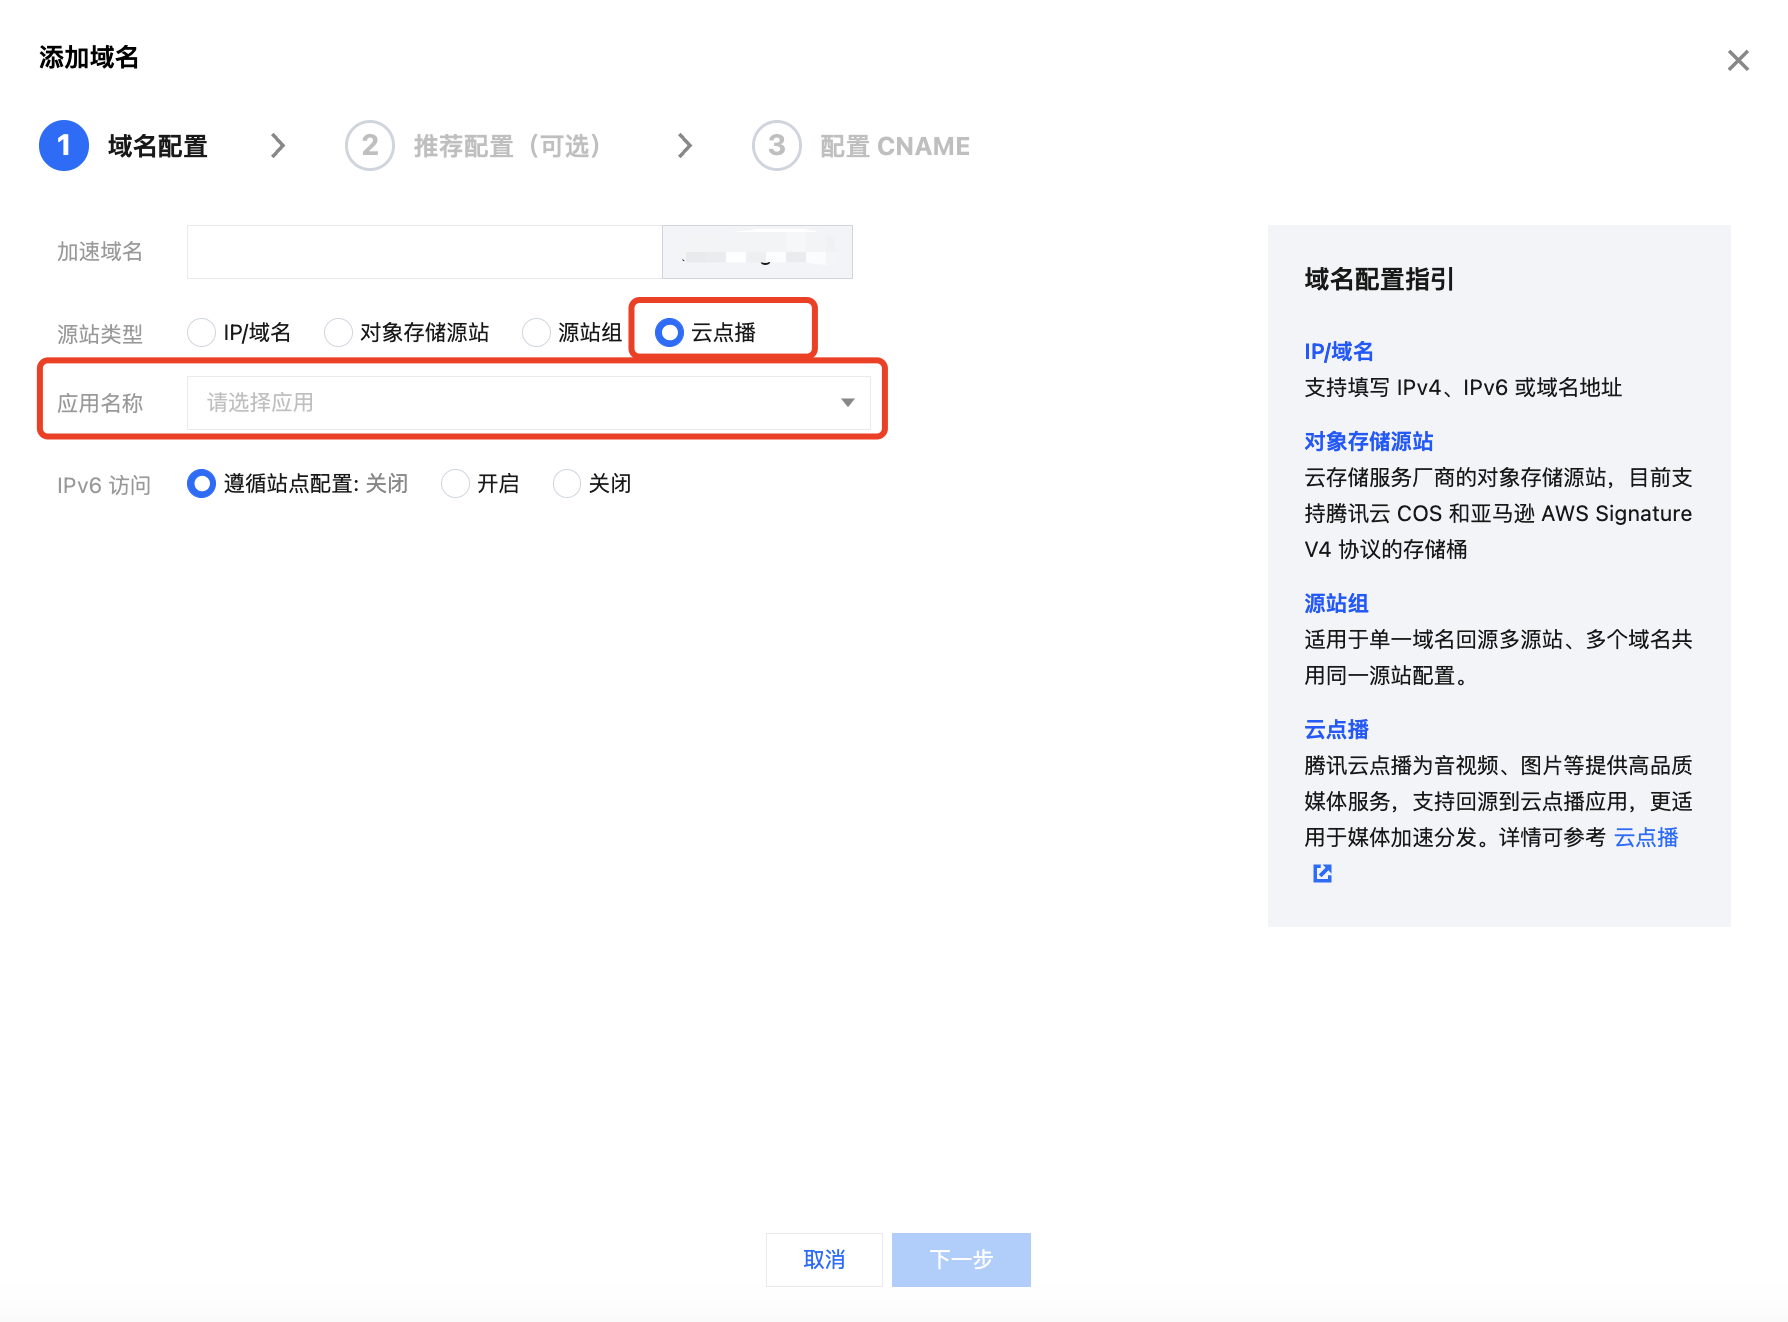Click the chevron arrow after 推荐配置 step
Screen dimensions: 1788x1322
(x=684, y=146)
